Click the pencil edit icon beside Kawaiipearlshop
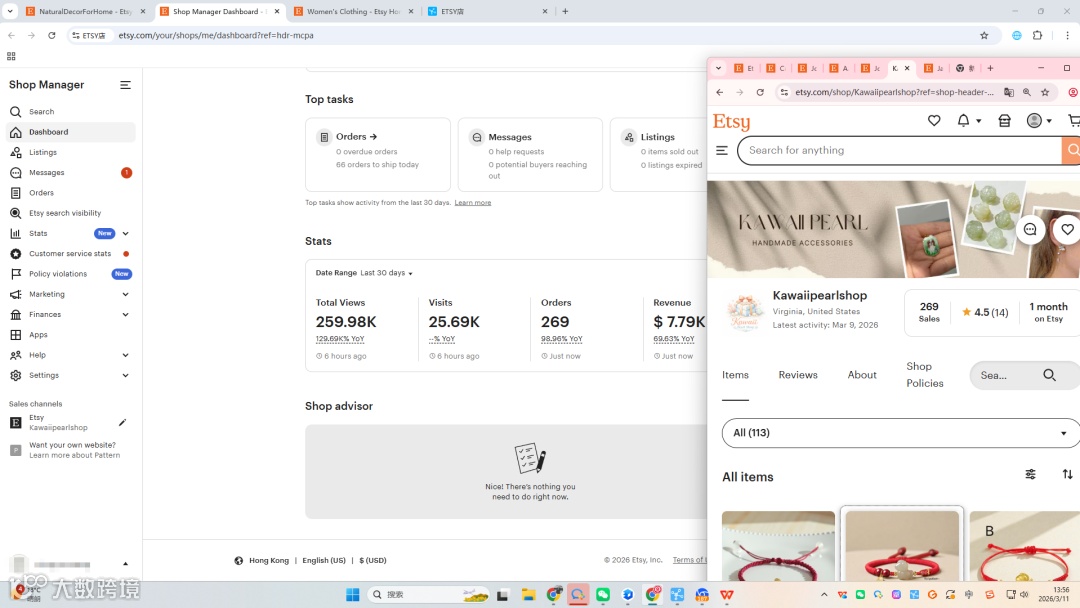This screenshot has width=1080, height=608. [123, 422]
